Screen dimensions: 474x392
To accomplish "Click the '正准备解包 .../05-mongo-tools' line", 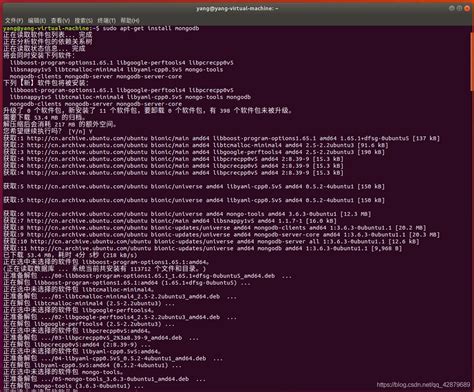I will point(104,379).
